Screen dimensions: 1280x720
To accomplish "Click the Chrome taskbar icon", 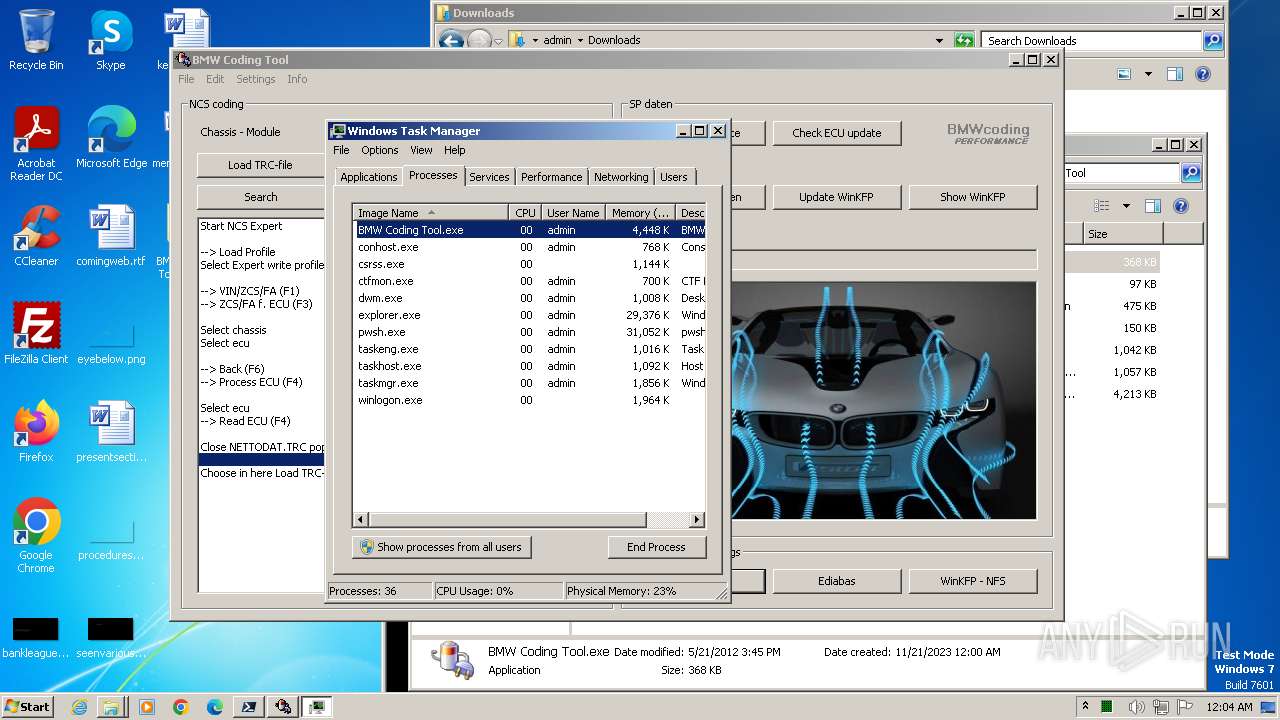I will (x=180, y=707).
